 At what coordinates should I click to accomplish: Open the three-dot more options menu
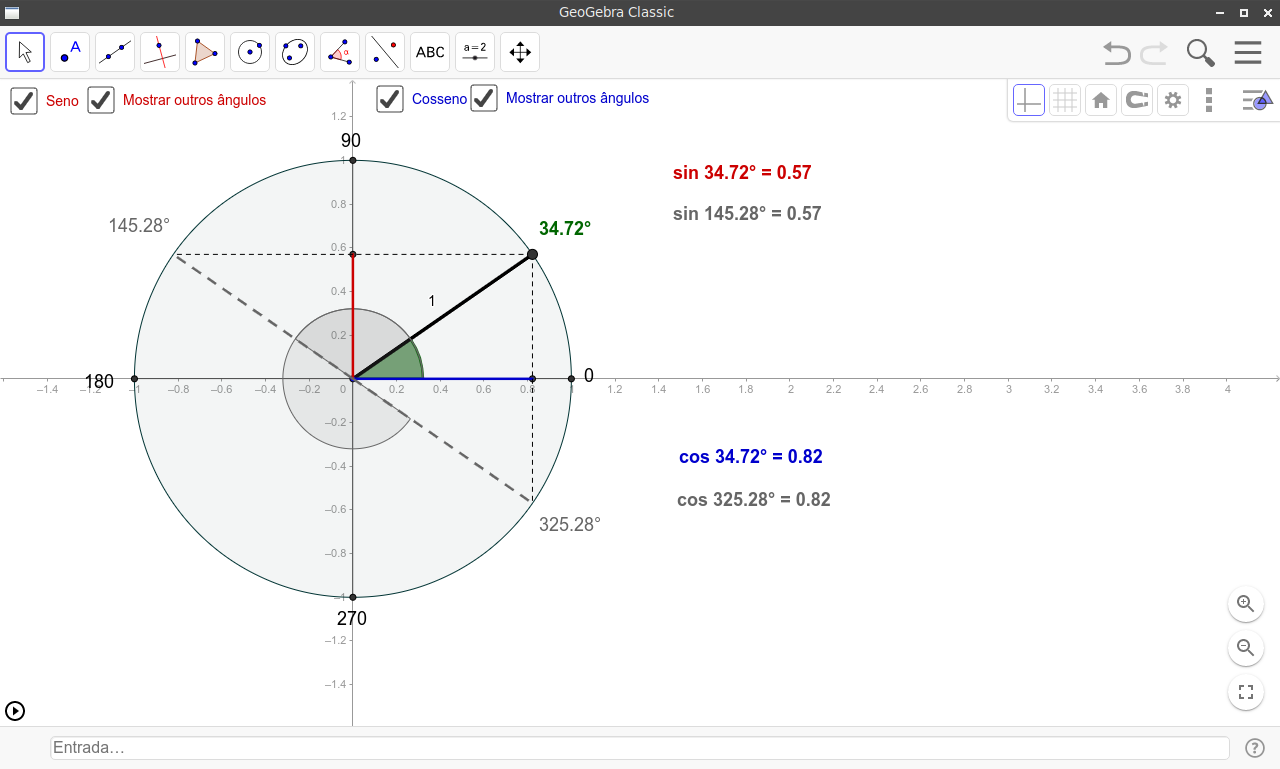1209,100
